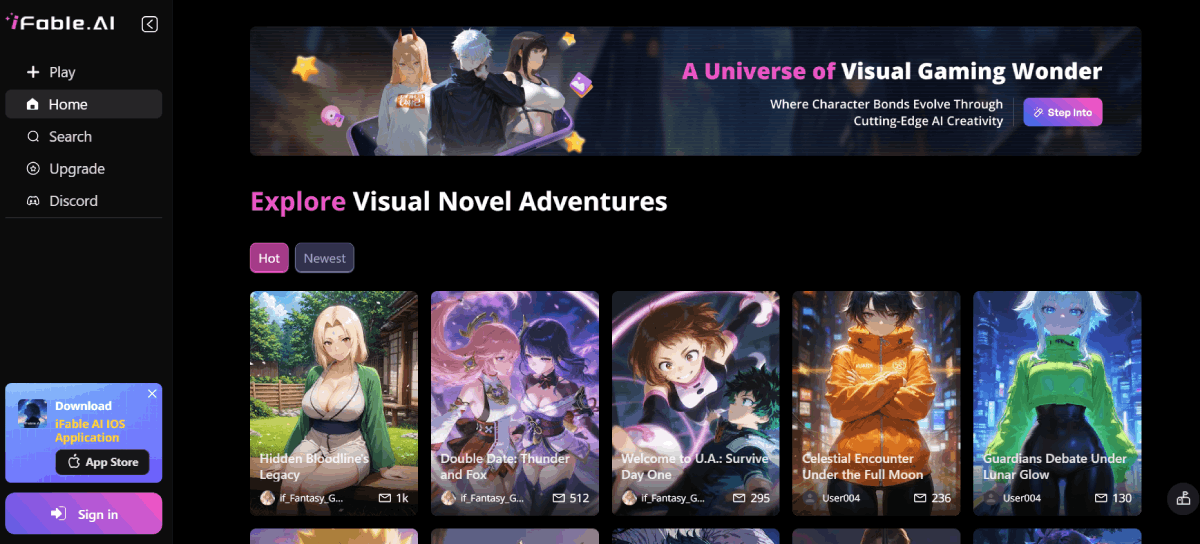1200x544 pixels.
Task: Open Welcome to U.A.: Survive Day One
Action: coord(696,403)
